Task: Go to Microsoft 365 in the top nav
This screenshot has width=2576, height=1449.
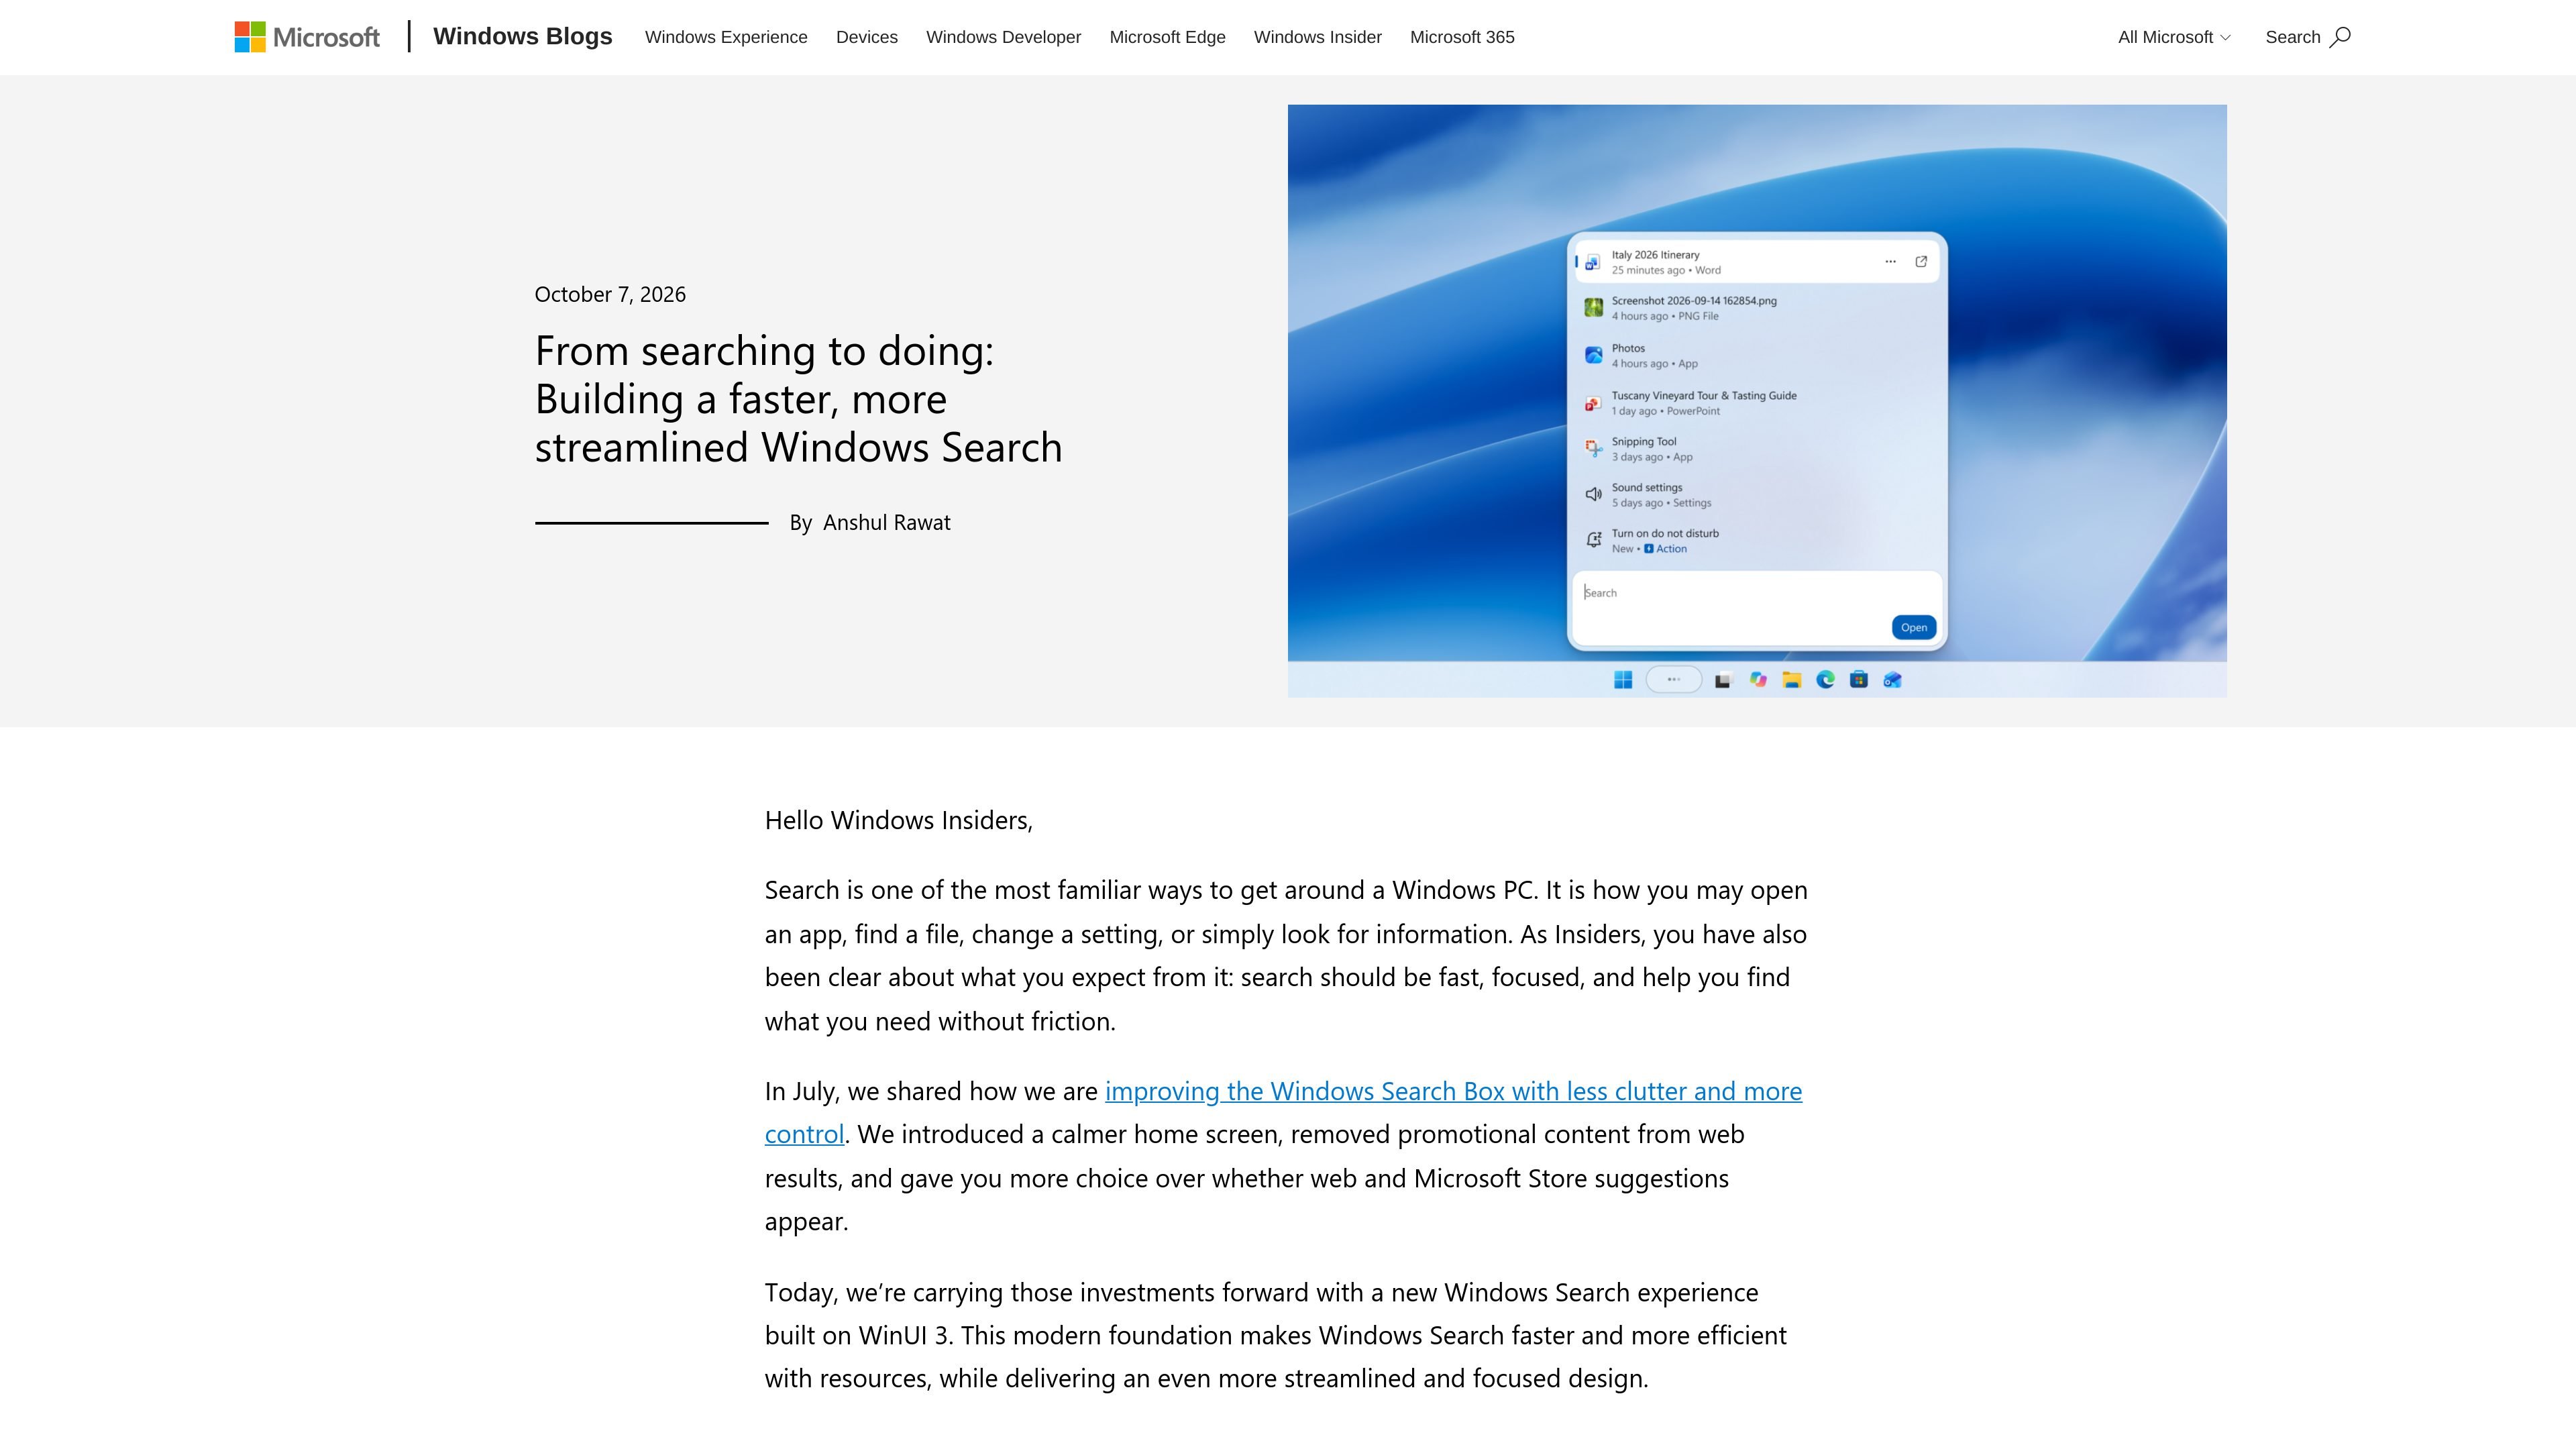Action: tap(1462, 37)
